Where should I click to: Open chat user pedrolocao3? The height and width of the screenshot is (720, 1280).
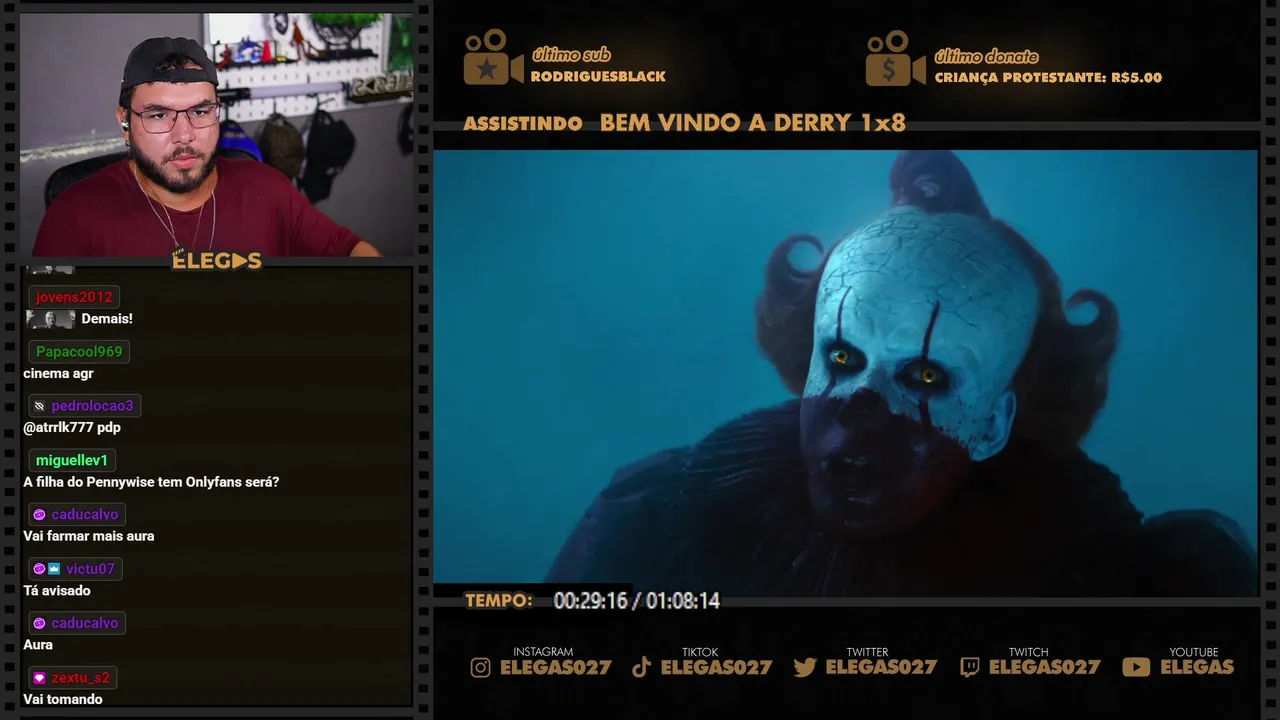[92, 406]
